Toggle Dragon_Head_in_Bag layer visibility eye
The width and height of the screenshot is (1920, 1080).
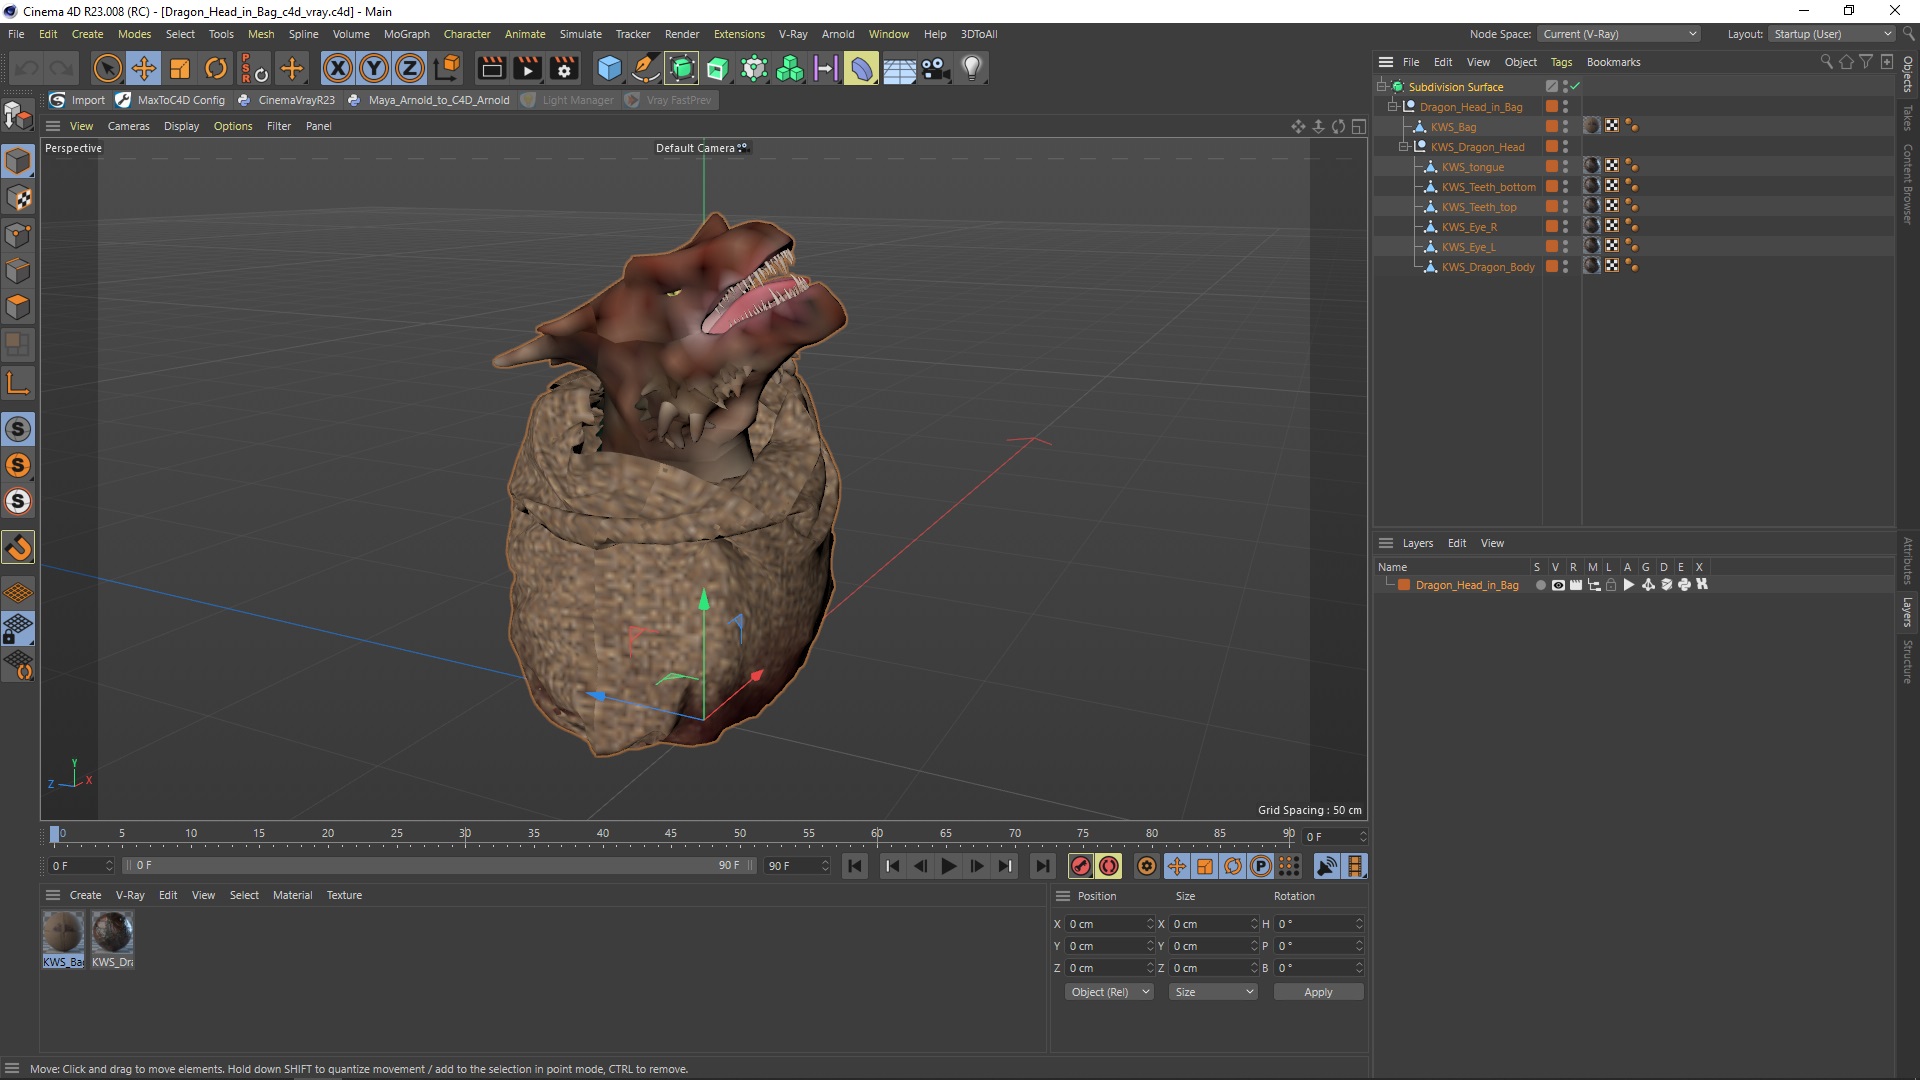[x=1558, y=585]
